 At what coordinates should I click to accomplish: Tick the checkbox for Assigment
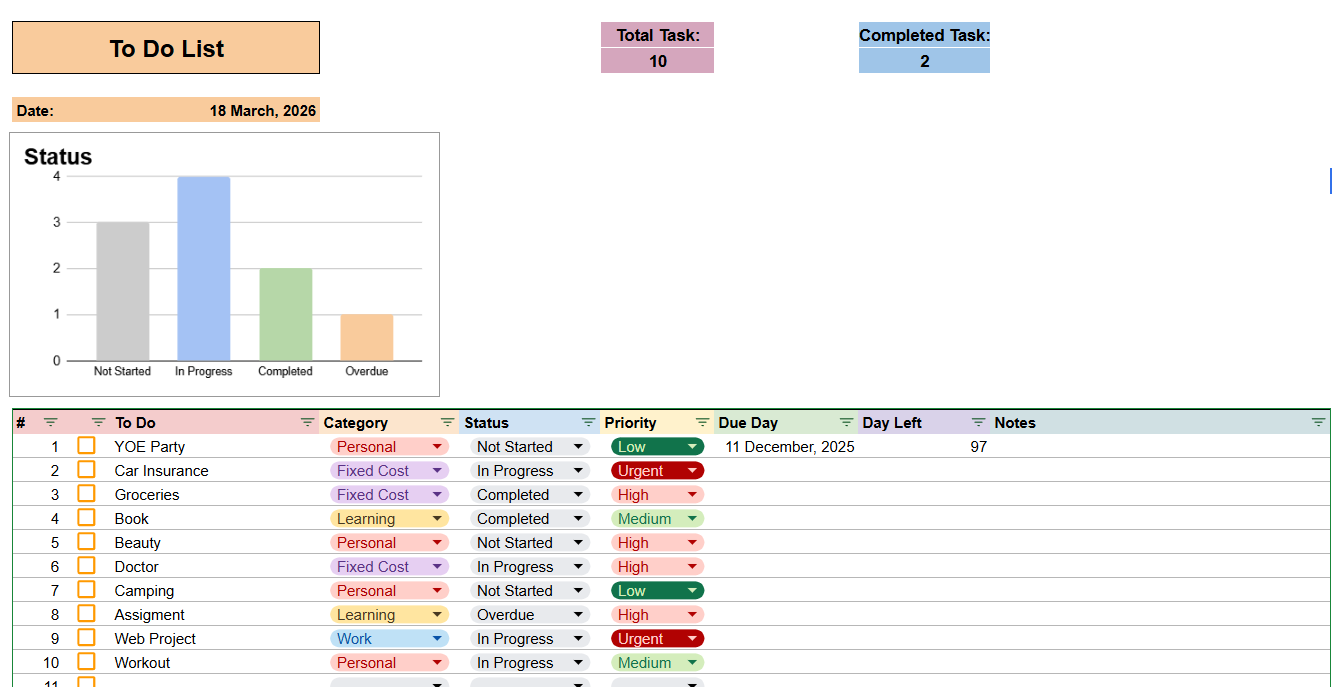tap(87, 614)
